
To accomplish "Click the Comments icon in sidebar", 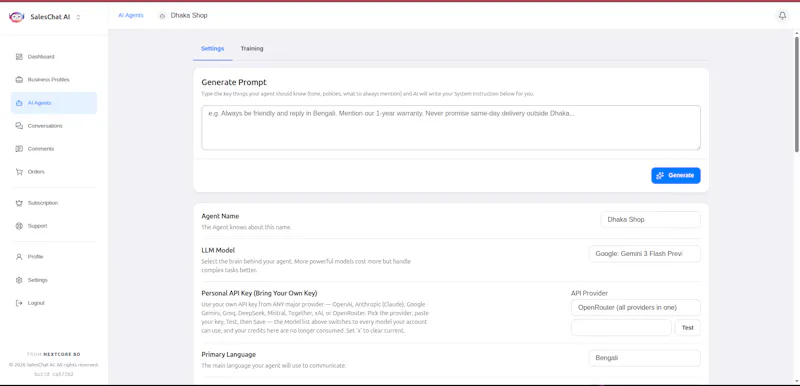I will point(19,149).
